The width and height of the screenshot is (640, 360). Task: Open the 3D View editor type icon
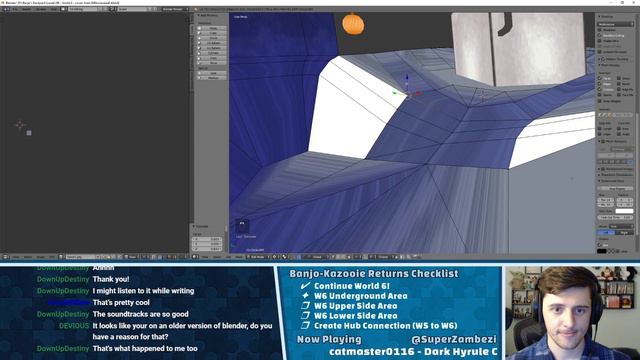tap(196, 257)
